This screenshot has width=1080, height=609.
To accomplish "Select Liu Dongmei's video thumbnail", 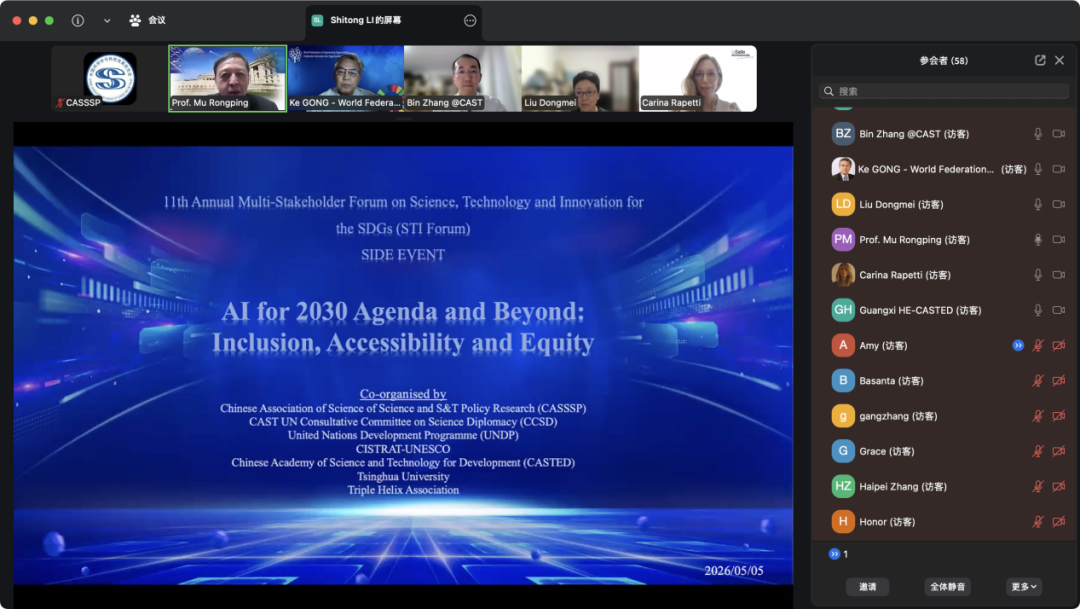I will 580,79.
